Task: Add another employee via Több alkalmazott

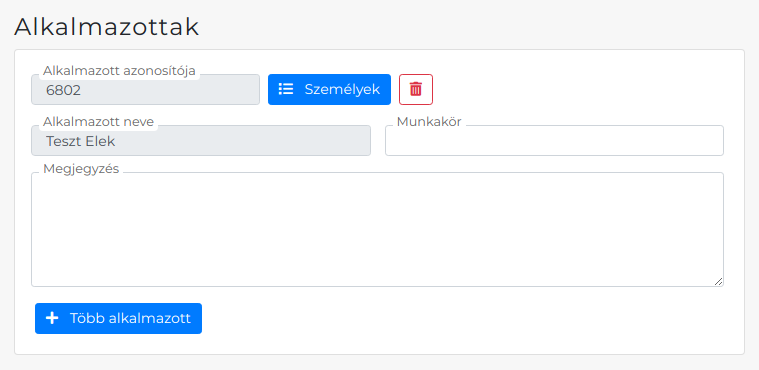Action: click(x=118, y=318)
